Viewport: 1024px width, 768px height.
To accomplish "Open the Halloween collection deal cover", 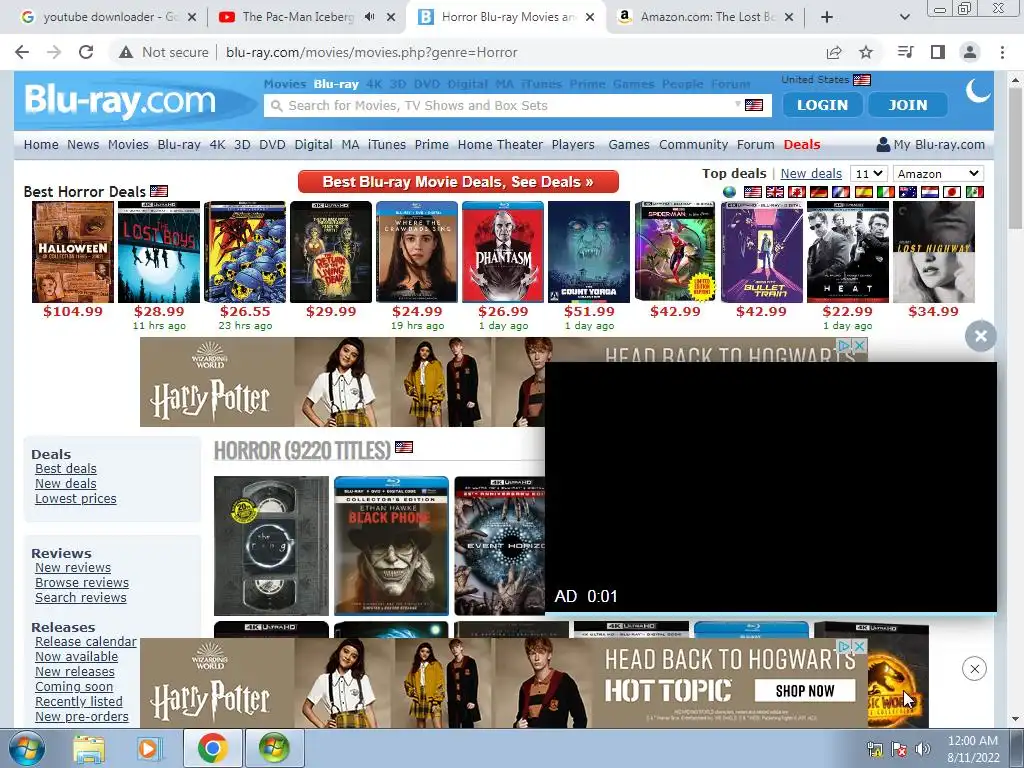I will click(72, 252).
